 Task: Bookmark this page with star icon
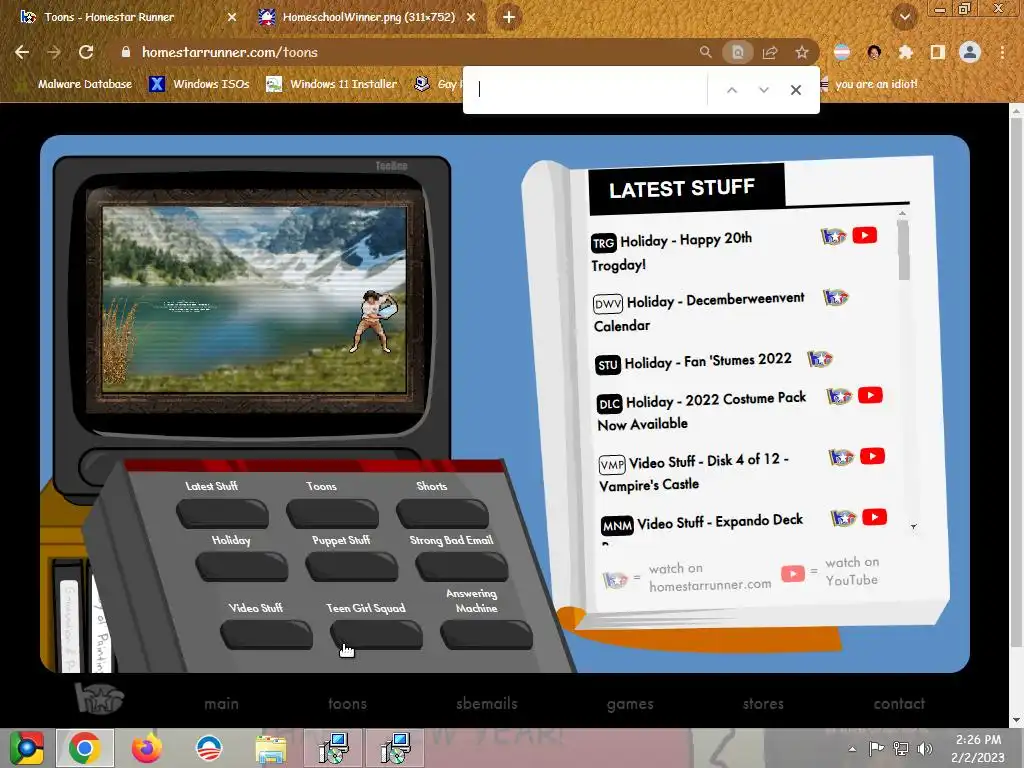(x=802, y=52)
